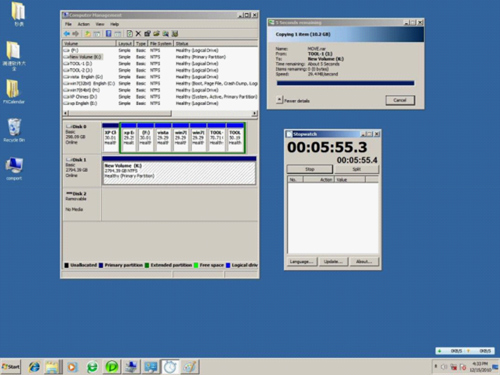Click the copy progress bar
Image resolution: width=500 pixels, height=375 pixels.
[x=346, y=83]
